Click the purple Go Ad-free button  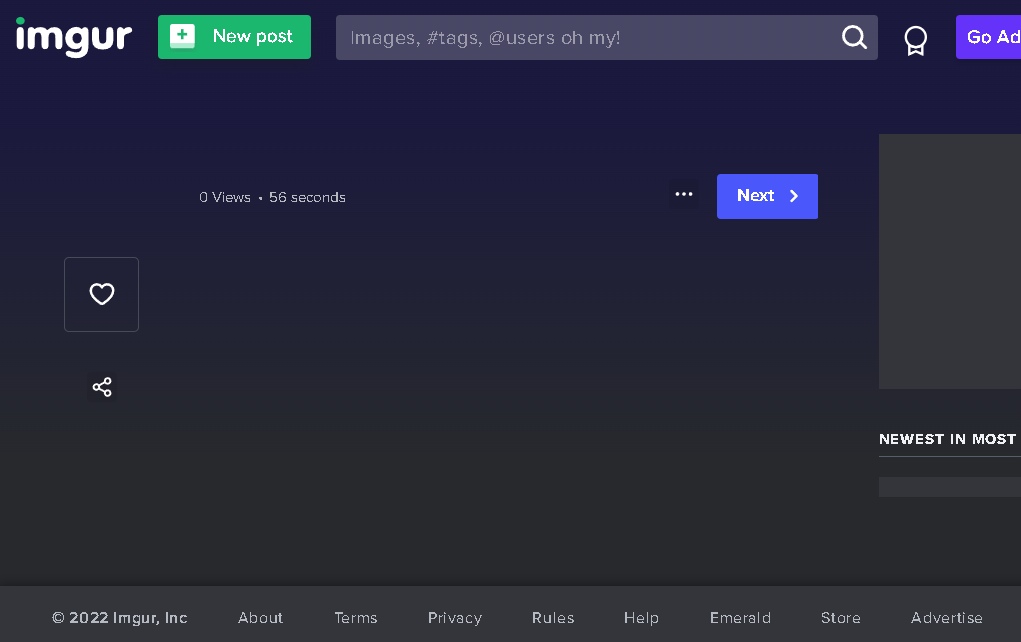(988, 37)
